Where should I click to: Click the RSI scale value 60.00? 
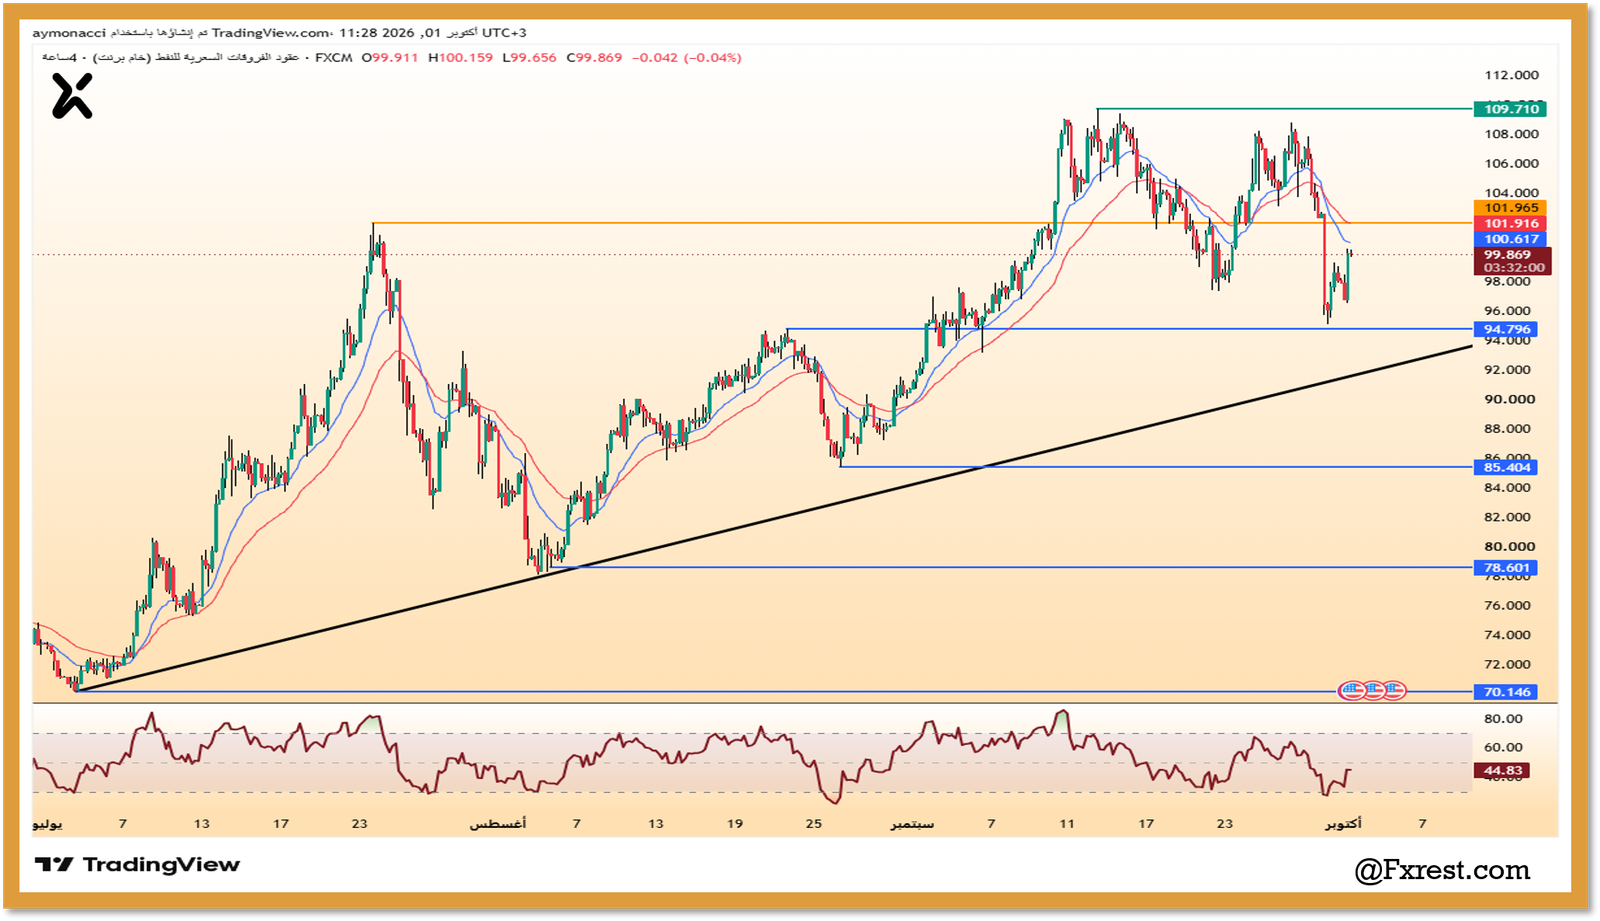click(1503, 747)
